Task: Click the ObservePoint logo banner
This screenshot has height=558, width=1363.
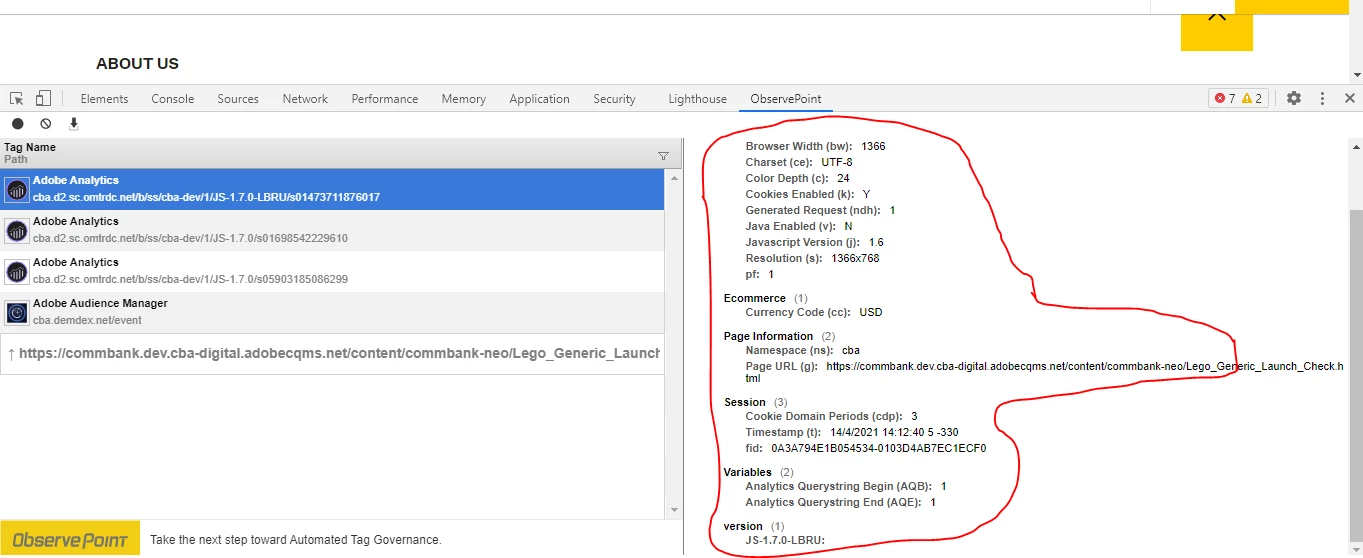Action: point(70,540)
